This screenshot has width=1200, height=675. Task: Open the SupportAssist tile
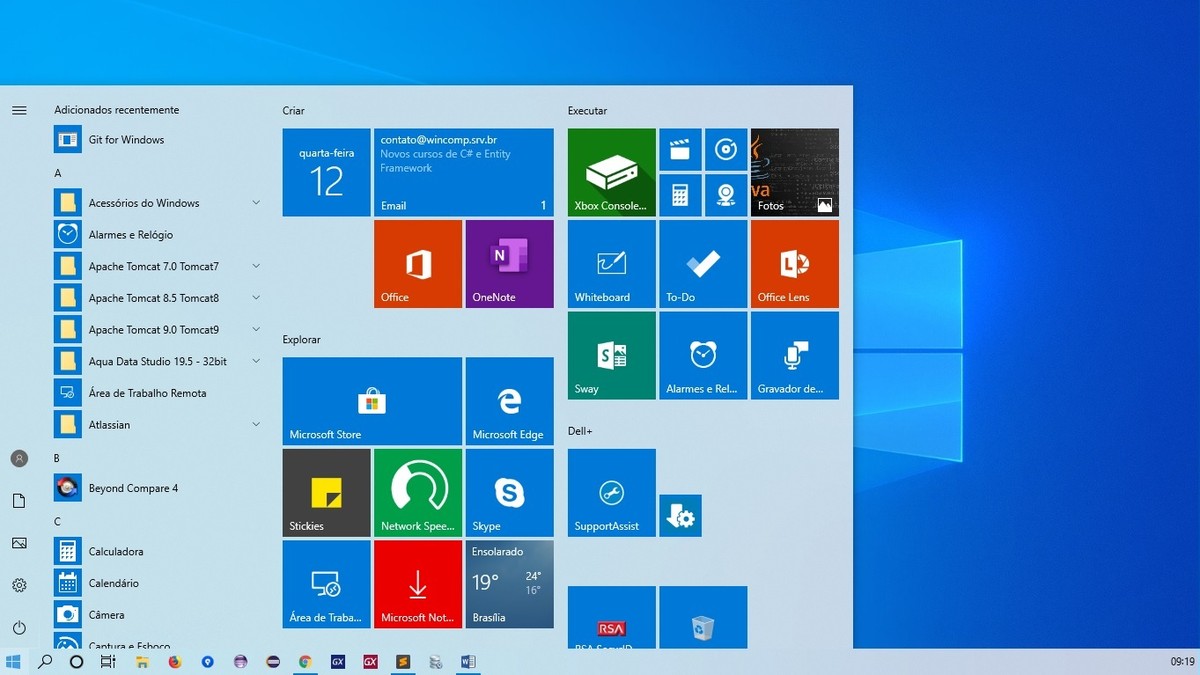tap(610, 491)
